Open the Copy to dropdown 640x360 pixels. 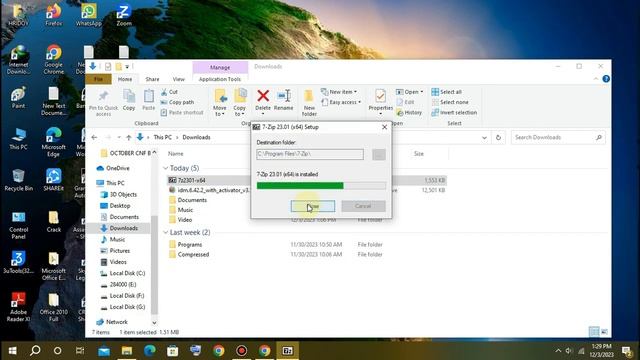point(239,111)
